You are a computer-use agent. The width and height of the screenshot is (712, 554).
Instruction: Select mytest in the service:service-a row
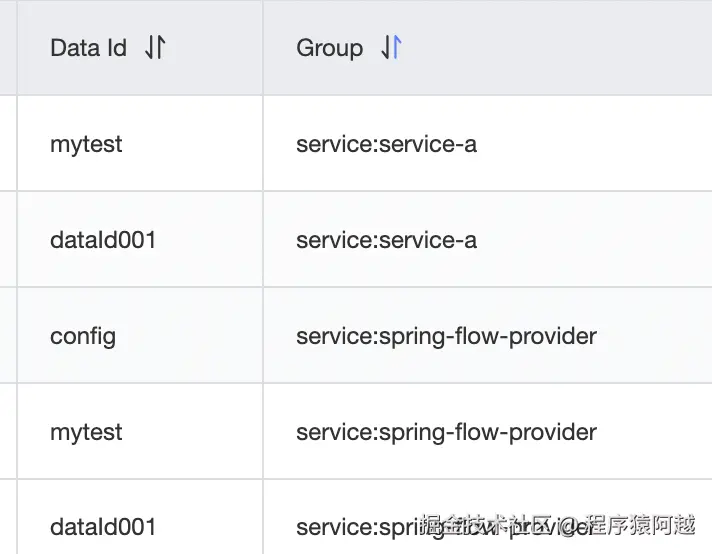[86, 144]
